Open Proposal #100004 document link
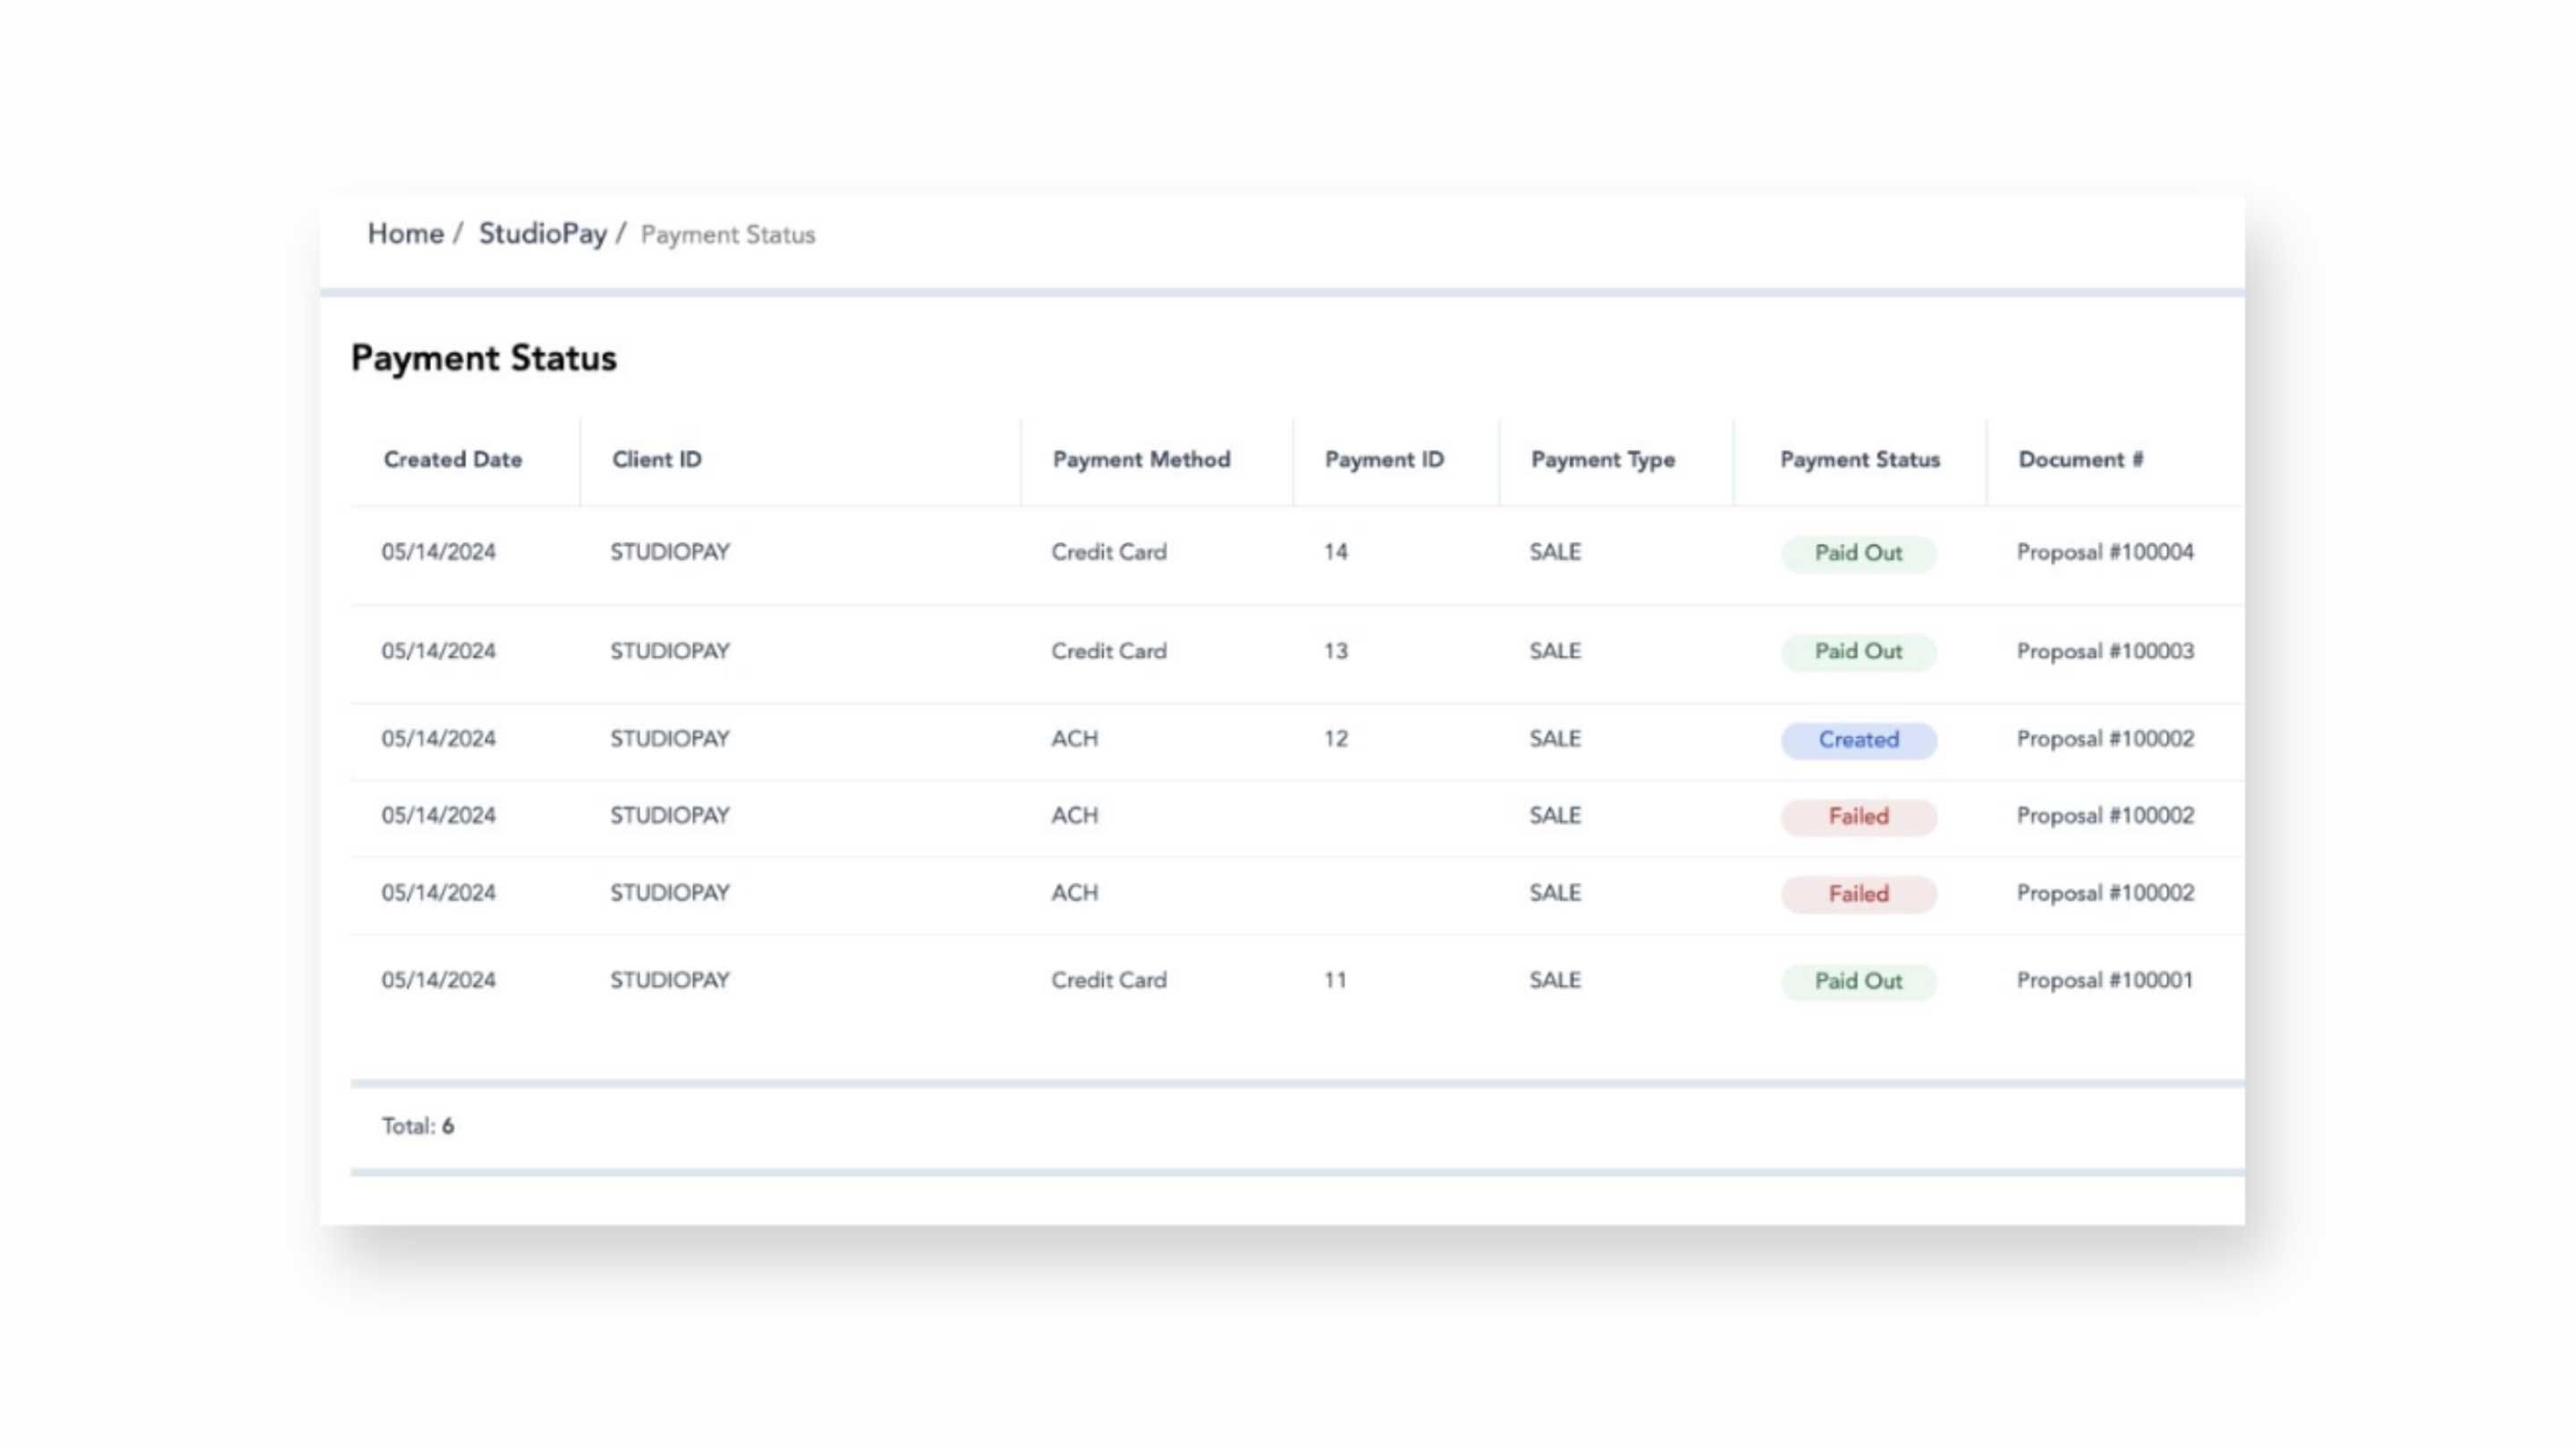2576x1449 pixels. (2104, 553)
